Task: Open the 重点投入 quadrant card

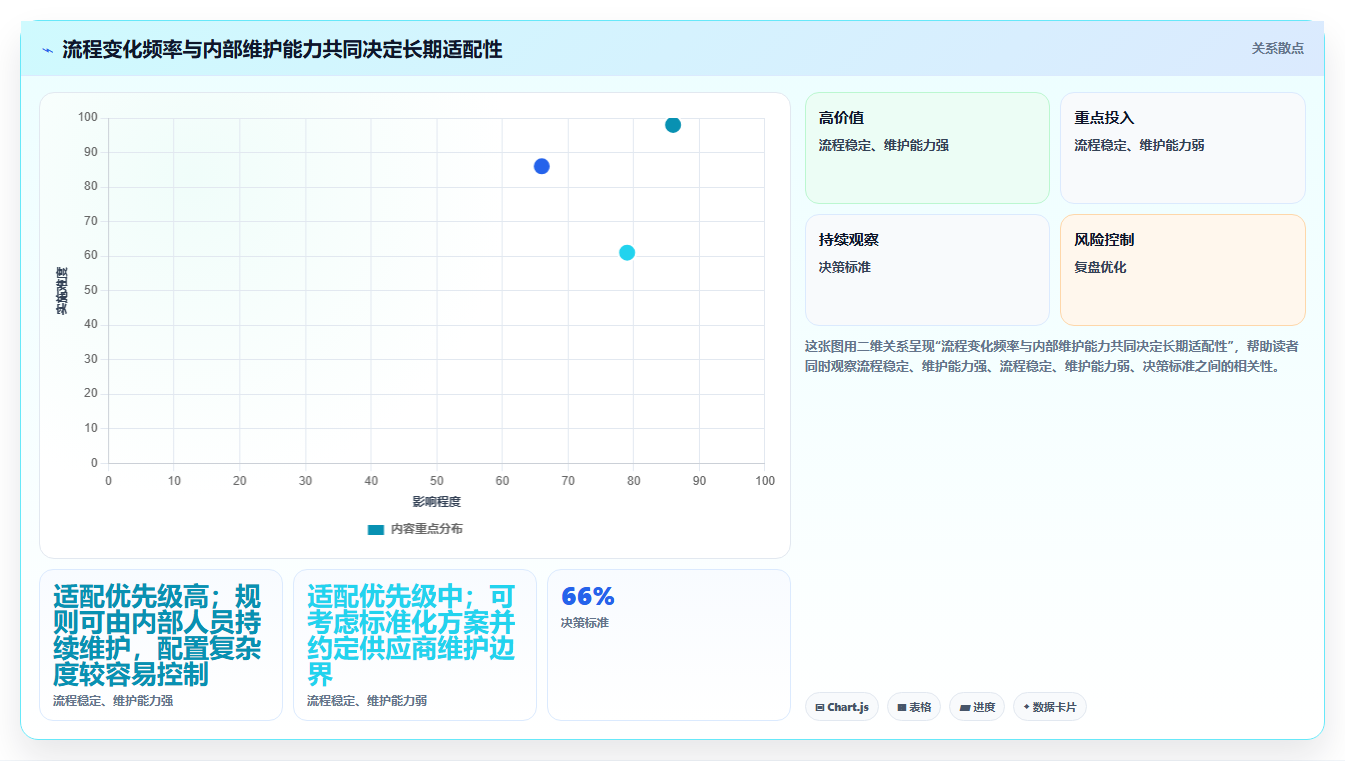Action: click(x=1183, y=148)
